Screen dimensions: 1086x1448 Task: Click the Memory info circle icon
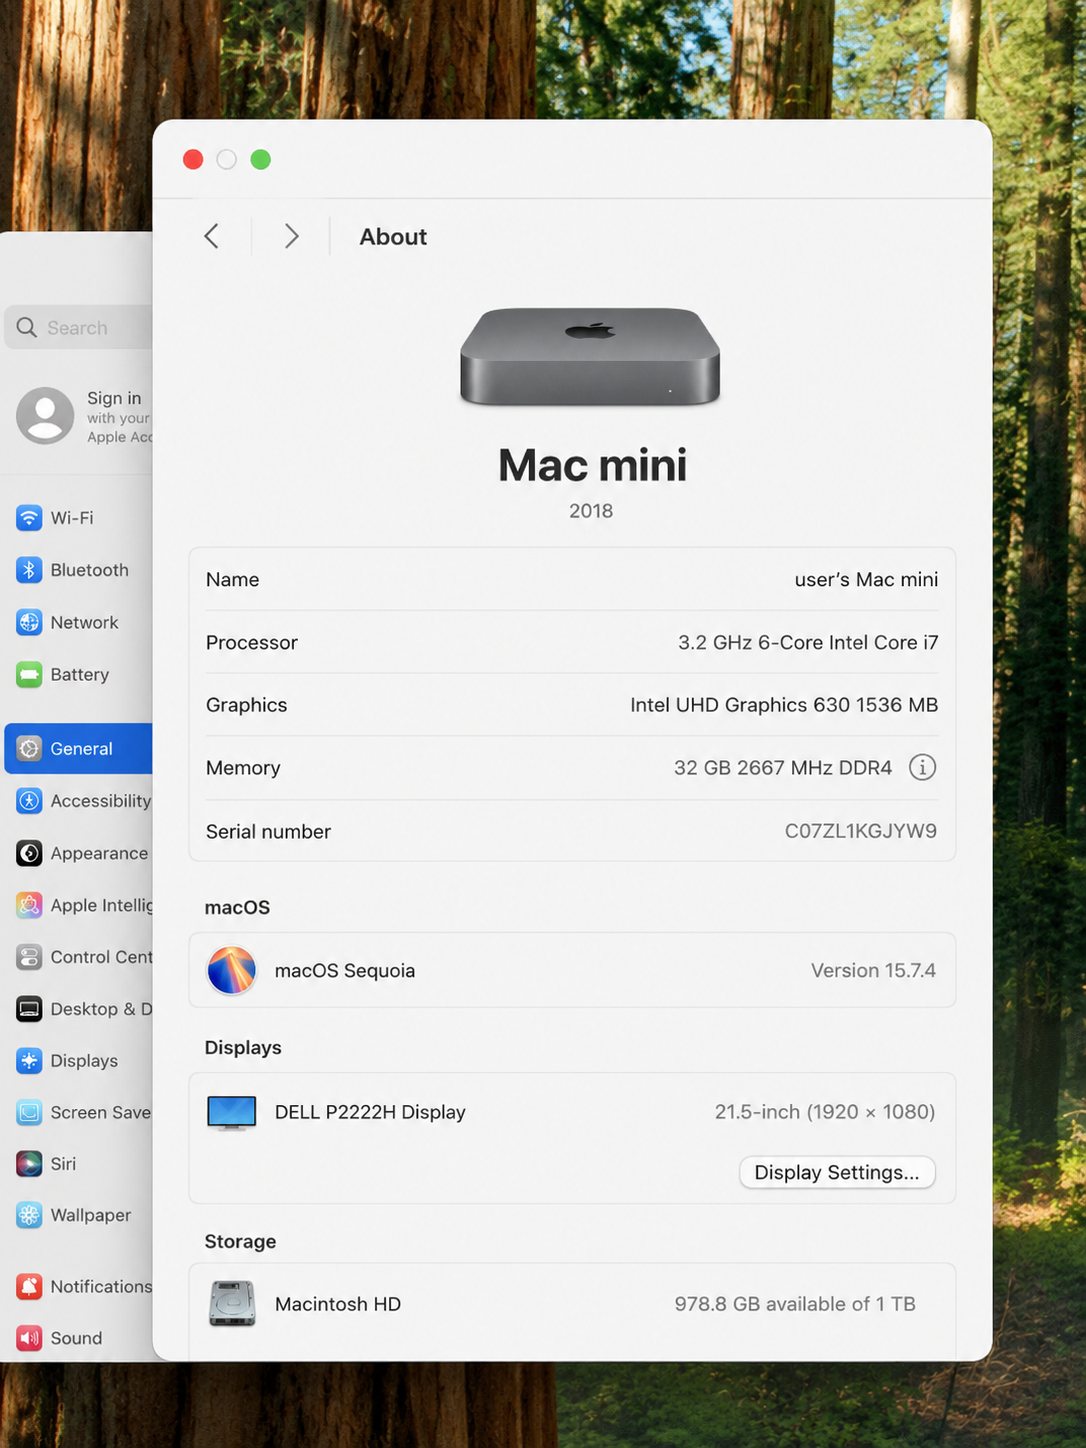[x=922, y=767]
